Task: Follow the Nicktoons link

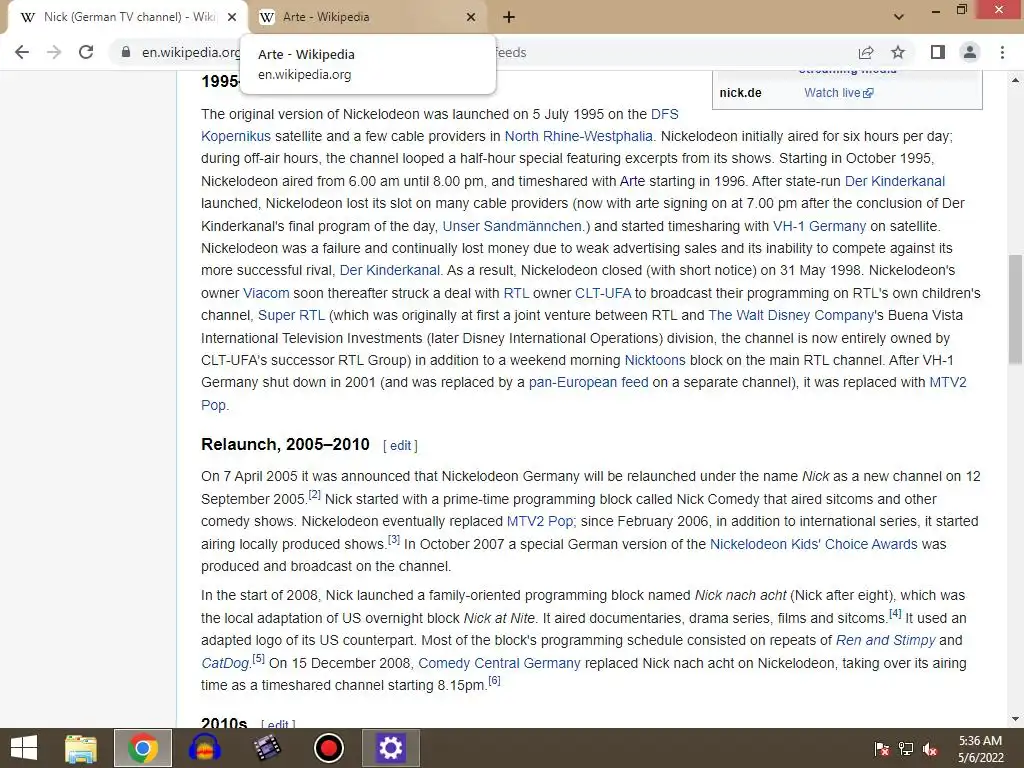Action: point(655,360)
